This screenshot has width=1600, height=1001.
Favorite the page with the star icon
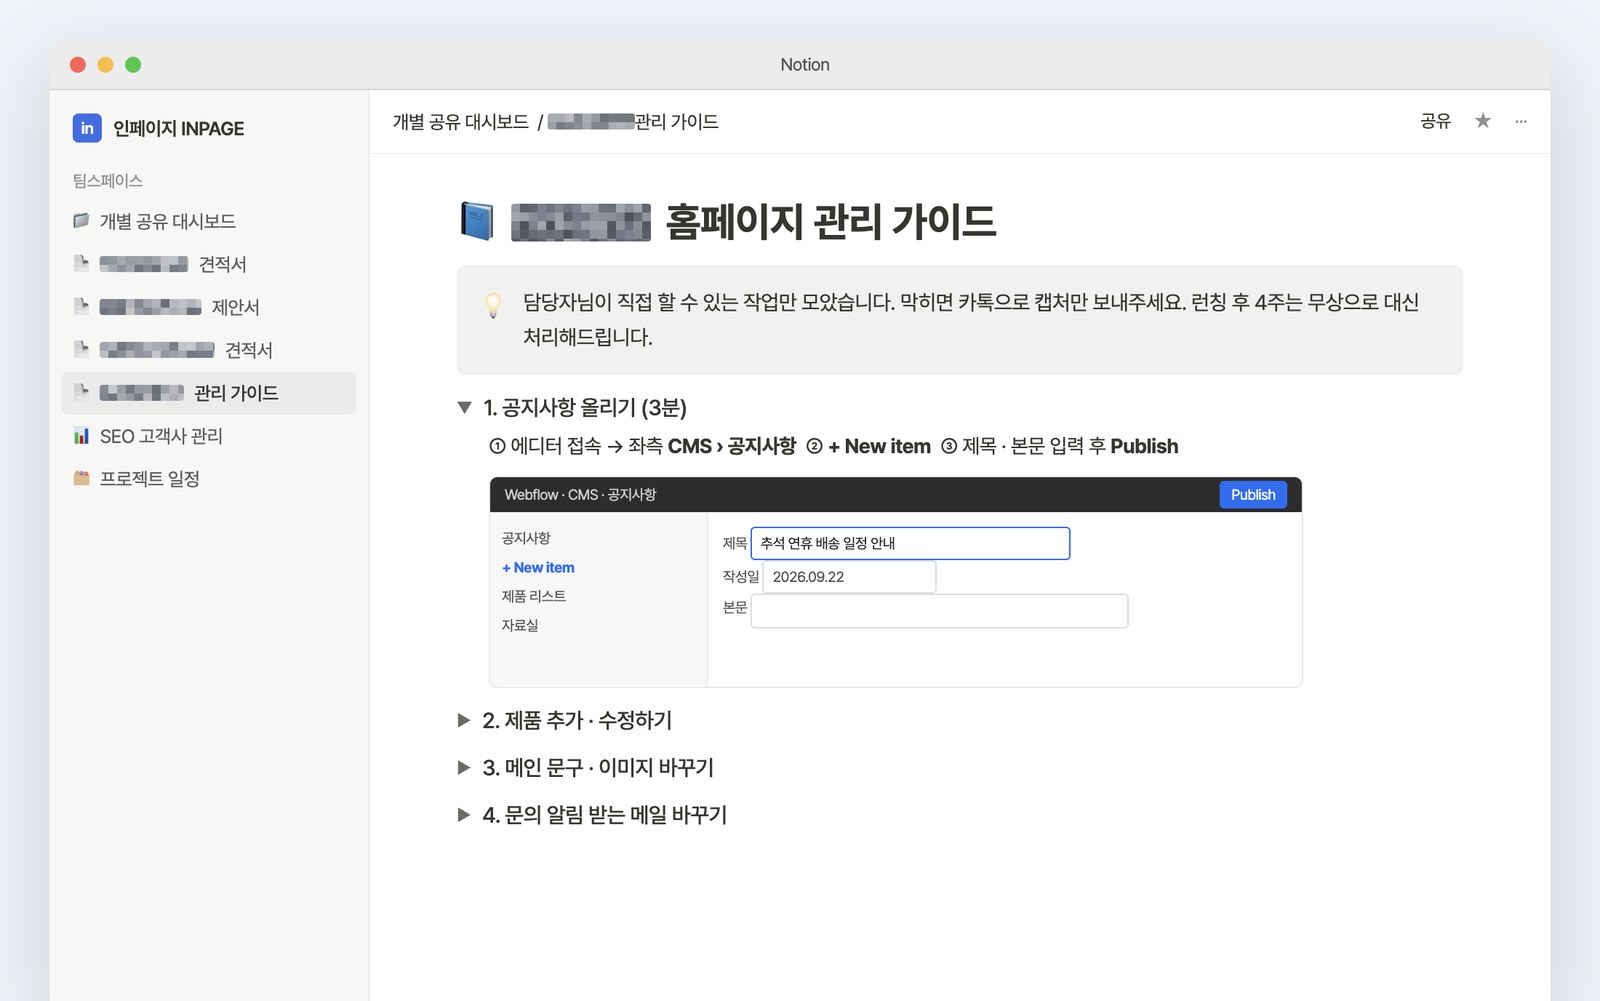pos(1483,121)
